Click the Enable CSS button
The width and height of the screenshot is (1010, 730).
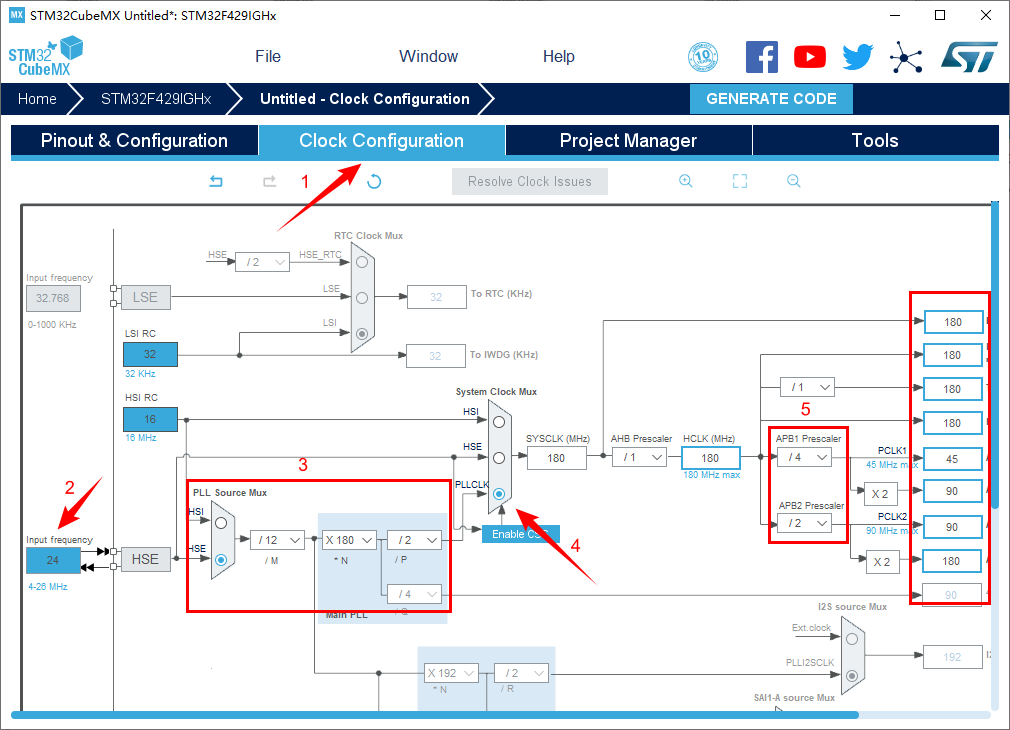pos(520,534)
